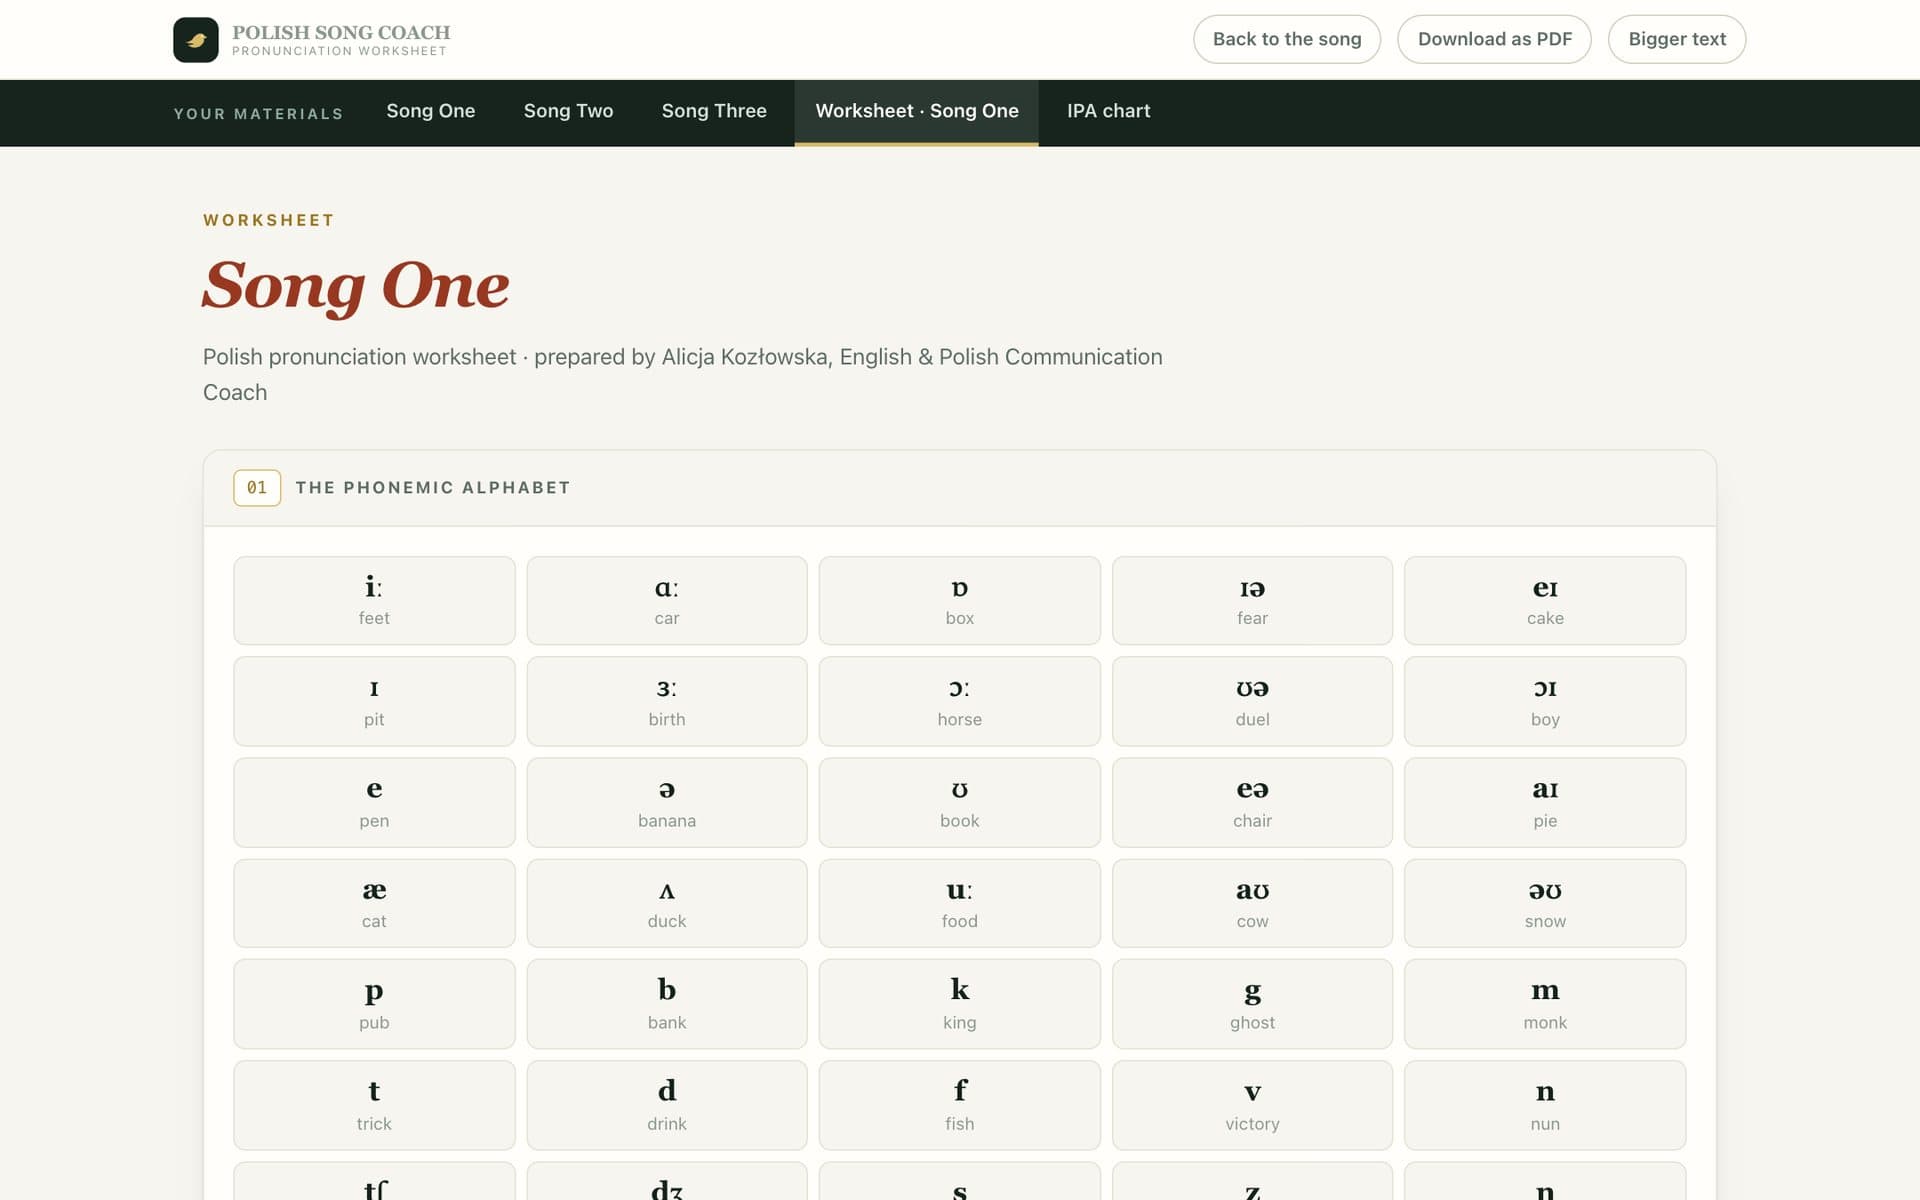Select the əʊ snow phoneme card

point(1545,903)
